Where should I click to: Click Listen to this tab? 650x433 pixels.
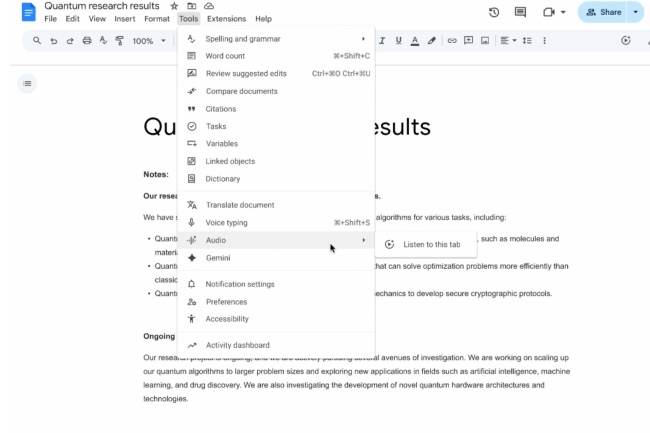(426, 244)
